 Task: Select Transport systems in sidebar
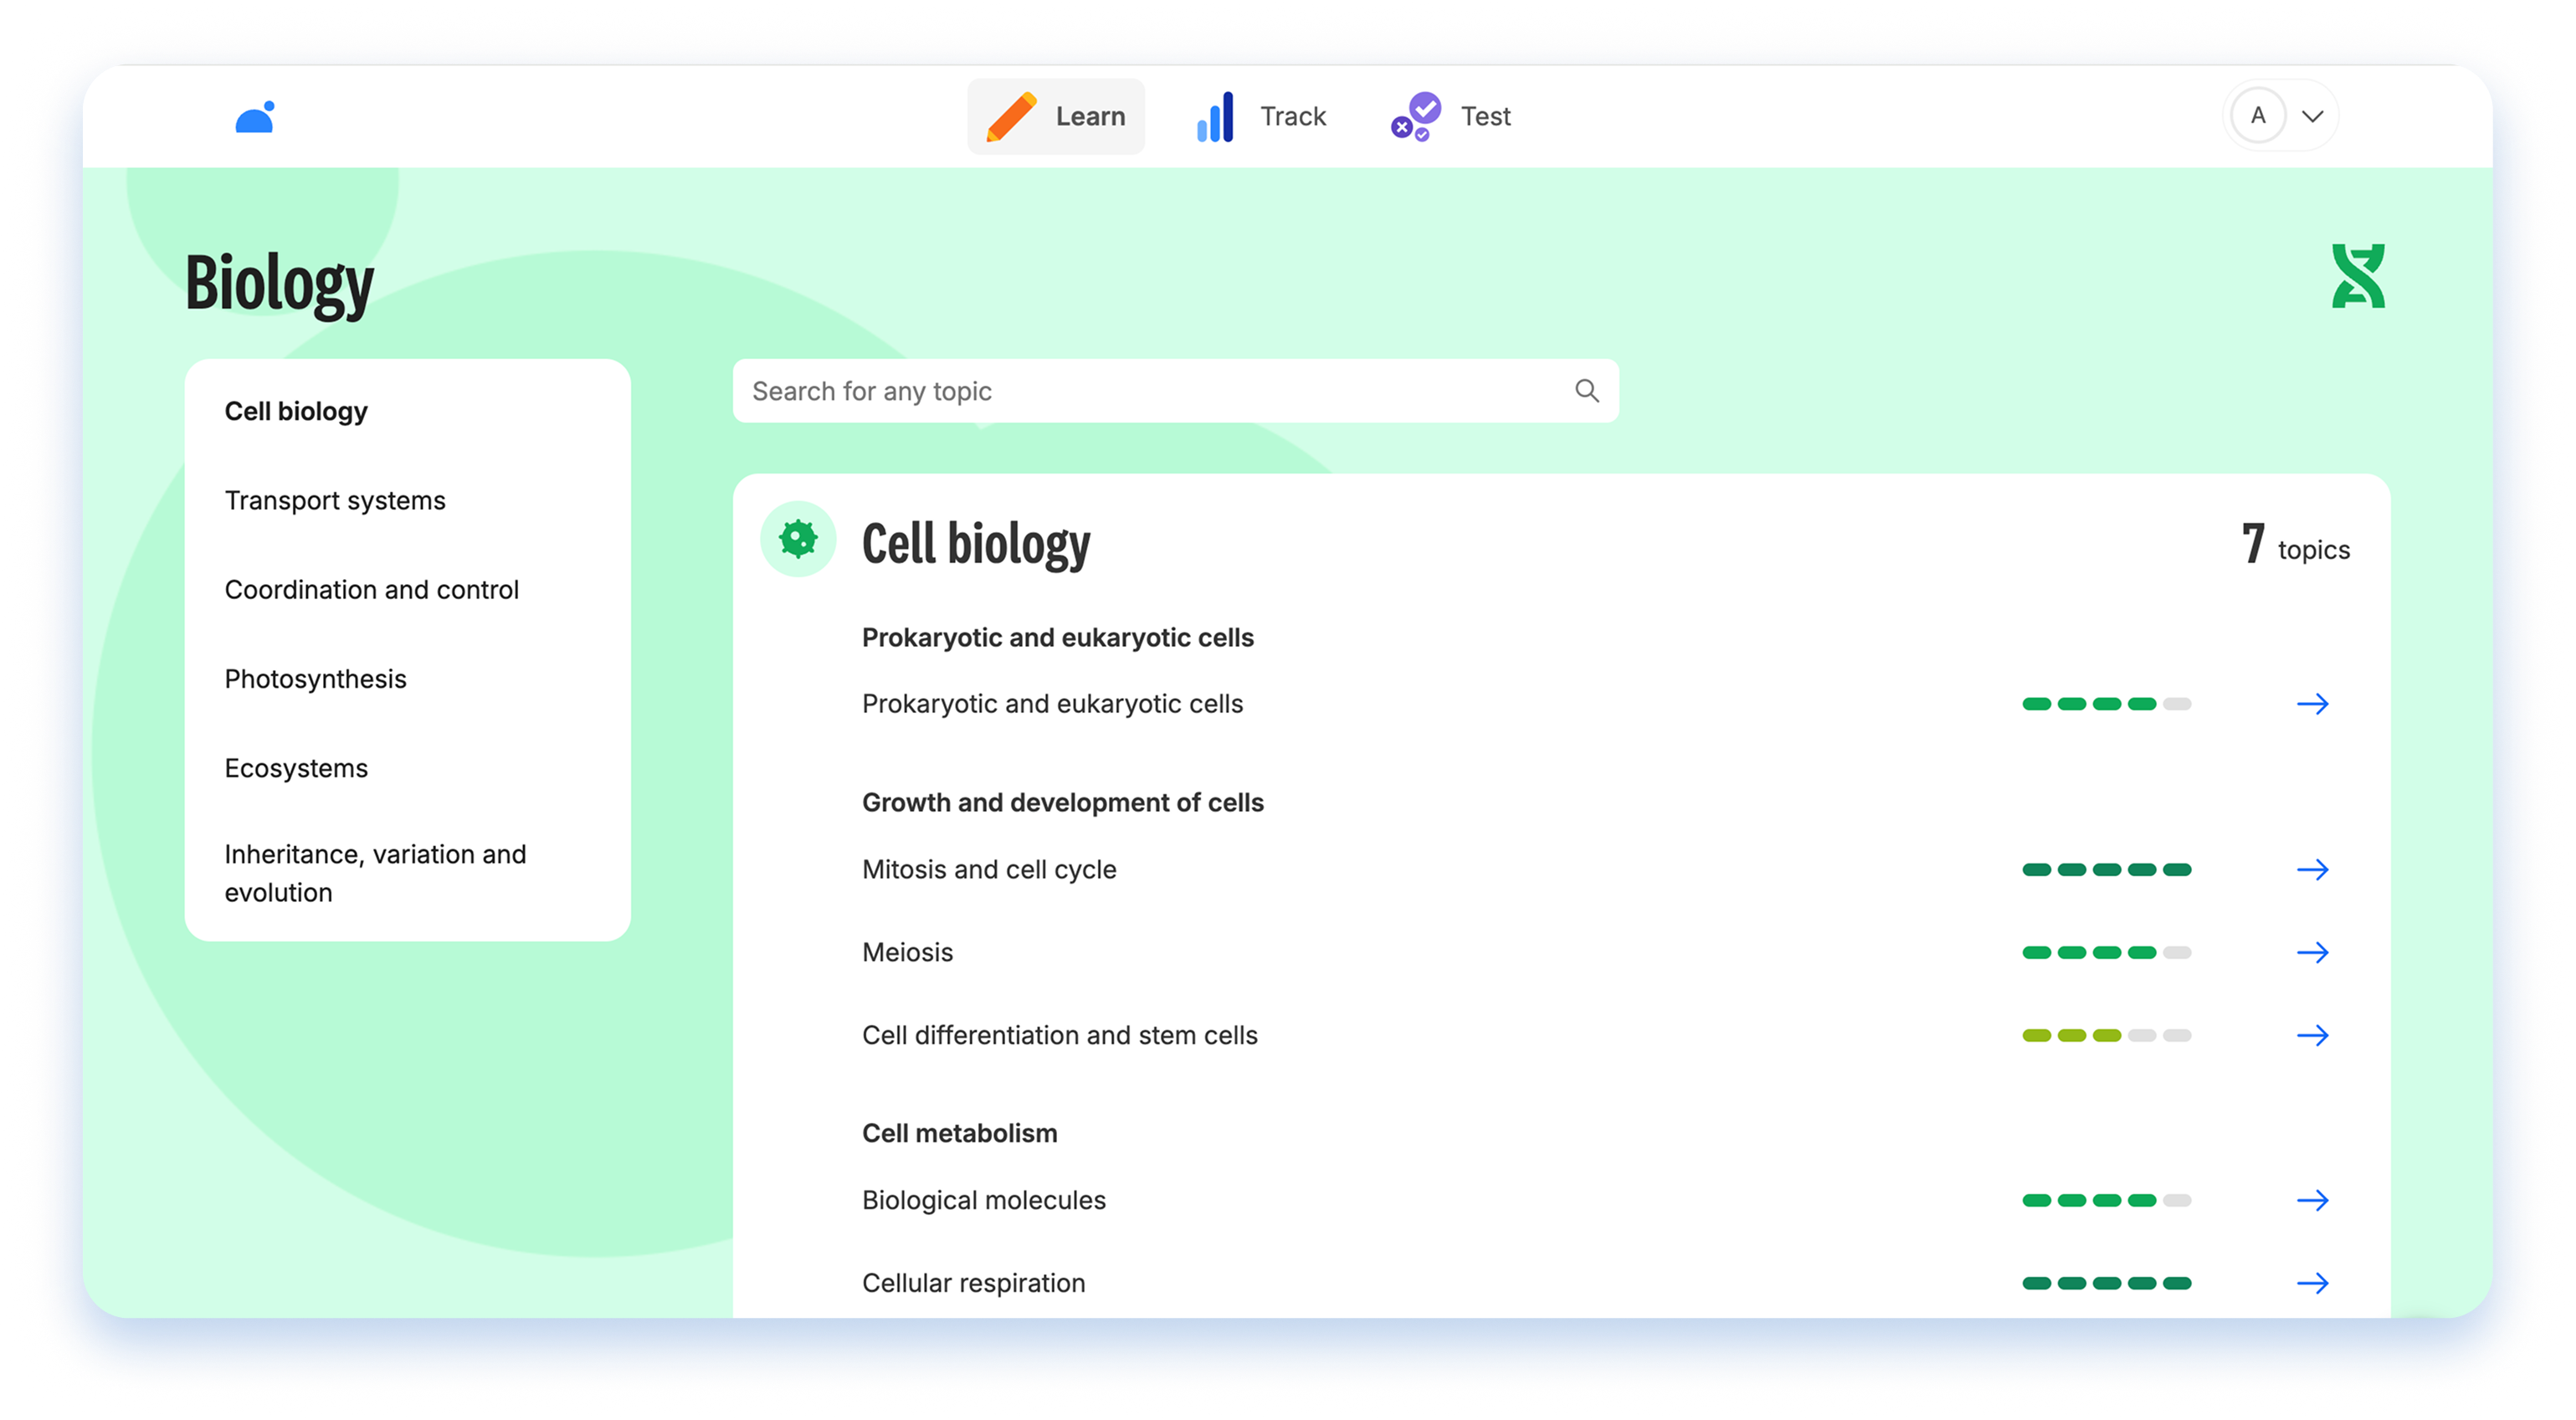tap(335, 500)
